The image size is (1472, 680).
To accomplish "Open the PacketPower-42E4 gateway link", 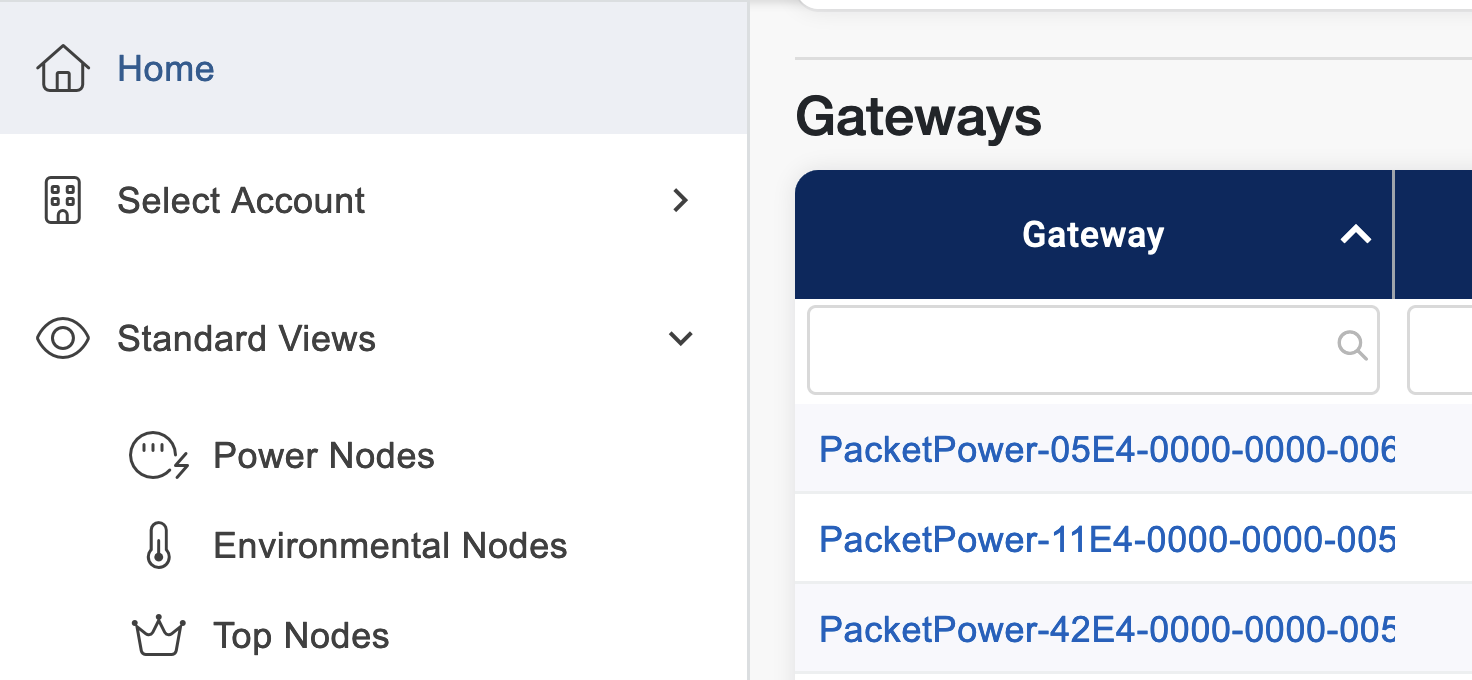I will (x=1105, y=630).
